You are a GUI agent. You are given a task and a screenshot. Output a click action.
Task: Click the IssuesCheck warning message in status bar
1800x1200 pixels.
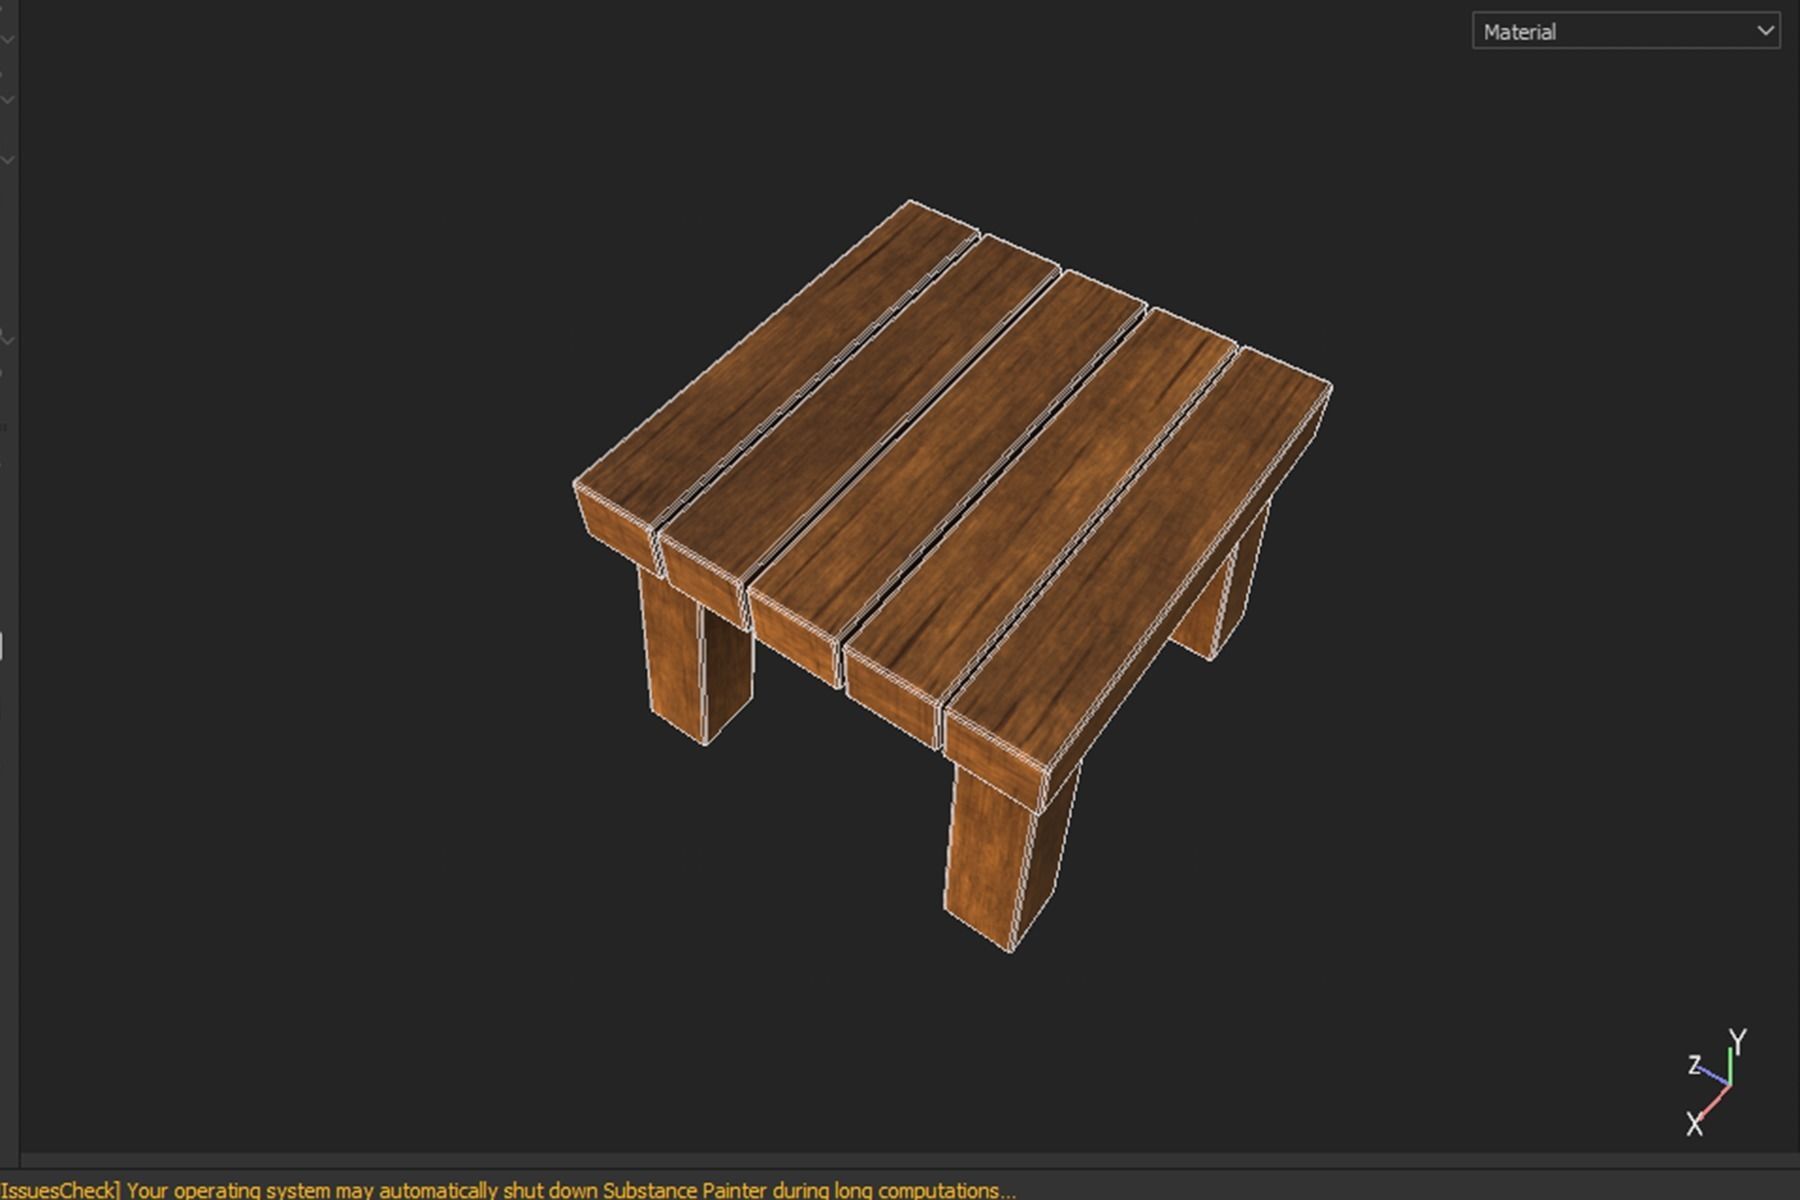[507, 1190]
